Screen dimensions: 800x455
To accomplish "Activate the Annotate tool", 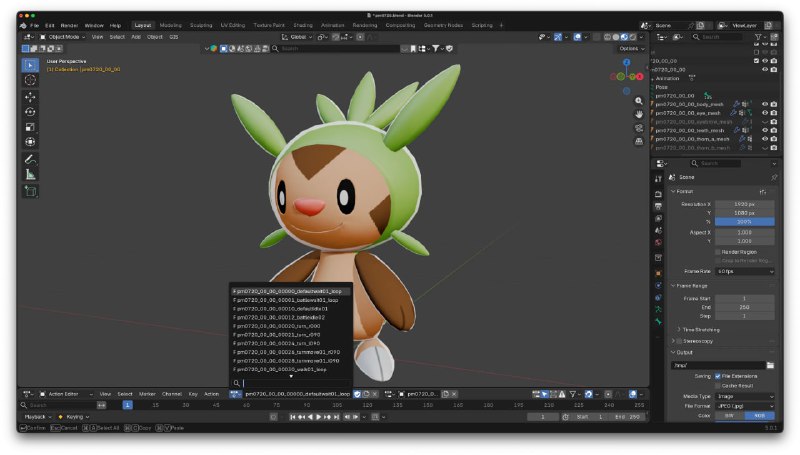I will 30,159.
